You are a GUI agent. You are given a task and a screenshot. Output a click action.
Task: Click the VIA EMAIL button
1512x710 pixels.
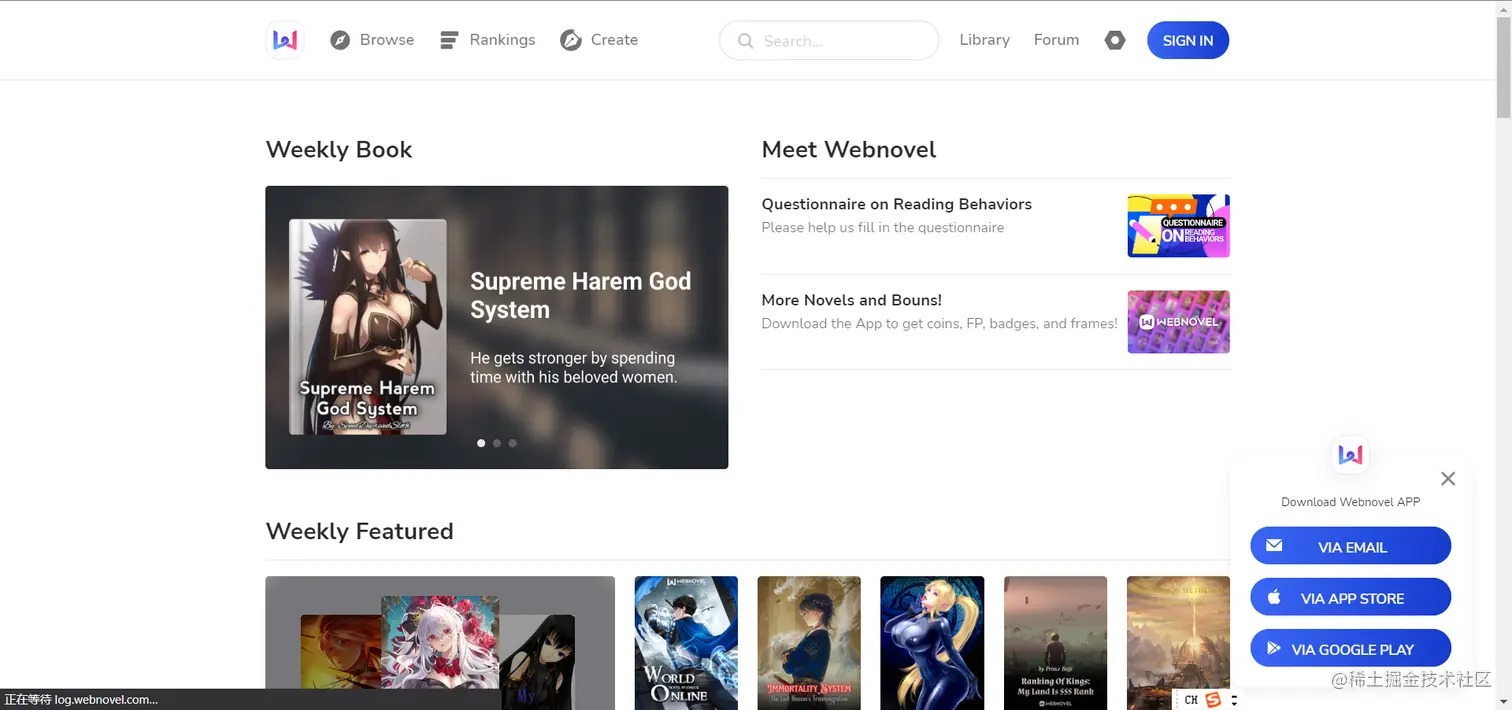(1350, 546)
